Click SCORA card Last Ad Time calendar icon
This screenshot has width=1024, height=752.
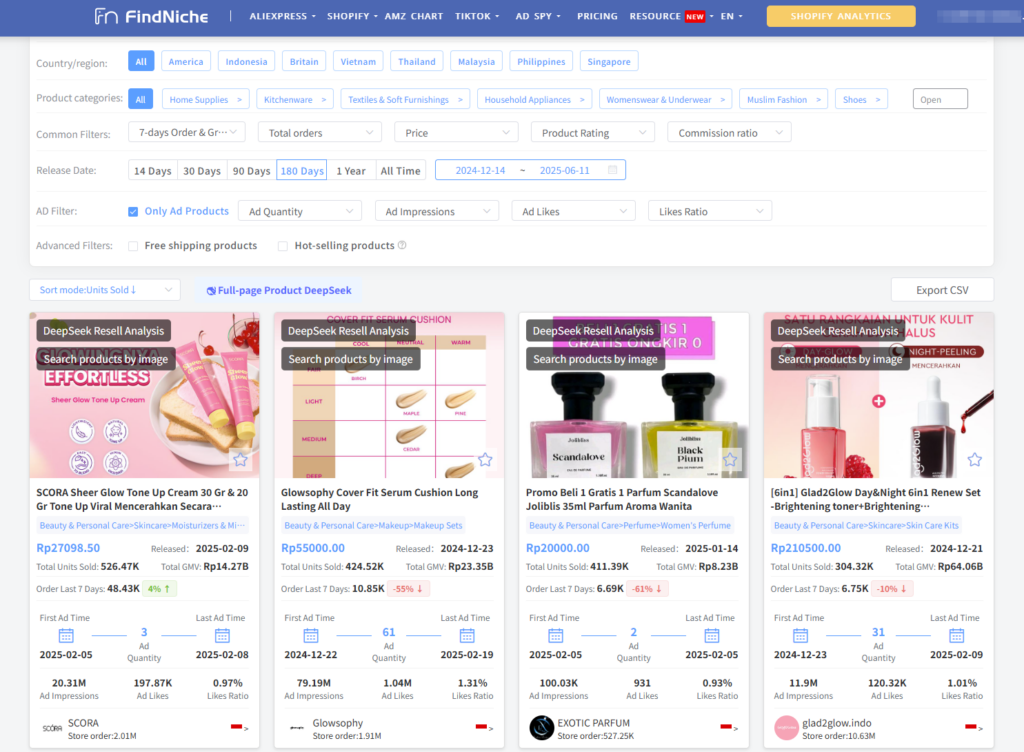click(222, 635)
